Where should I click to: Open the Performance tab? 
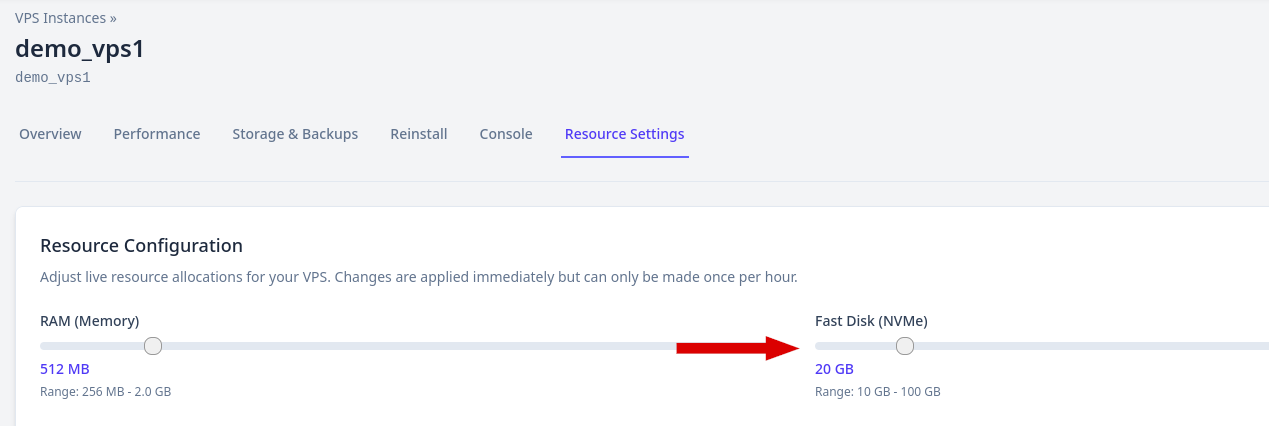157,134
